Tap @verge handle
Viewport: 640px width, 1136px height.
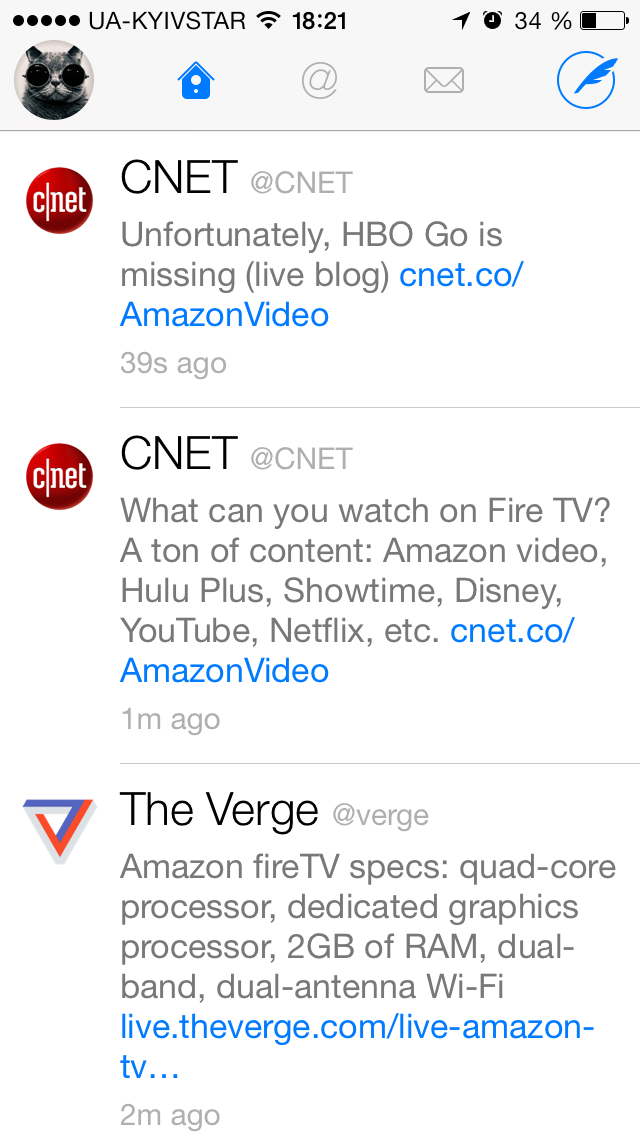(380, 816)
